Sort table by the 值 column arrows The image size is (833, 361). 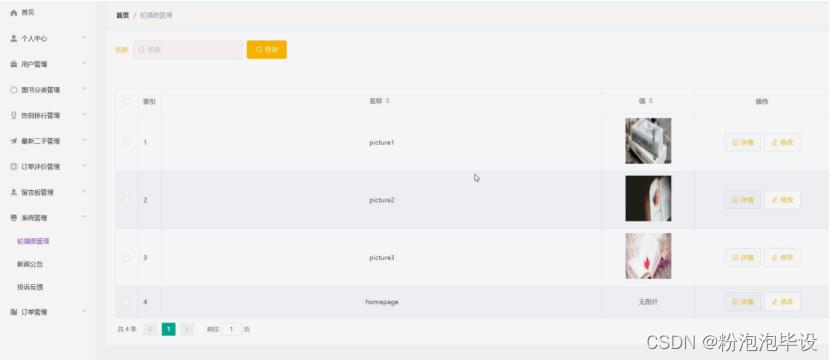651,101
